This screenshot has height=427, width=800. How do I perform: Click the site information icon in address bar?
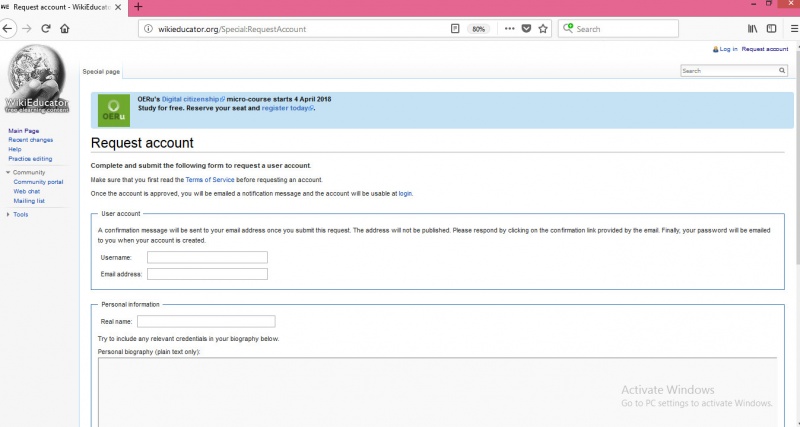coord(148,29)
